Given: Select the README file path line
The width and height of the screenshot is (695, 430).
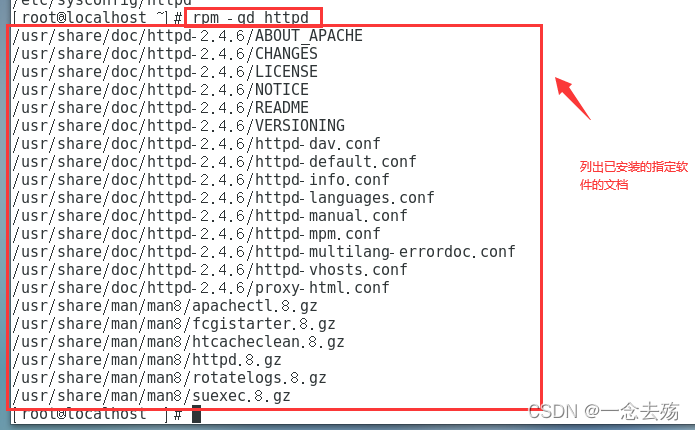Looking at the screenshot, I should coord(160,108).
